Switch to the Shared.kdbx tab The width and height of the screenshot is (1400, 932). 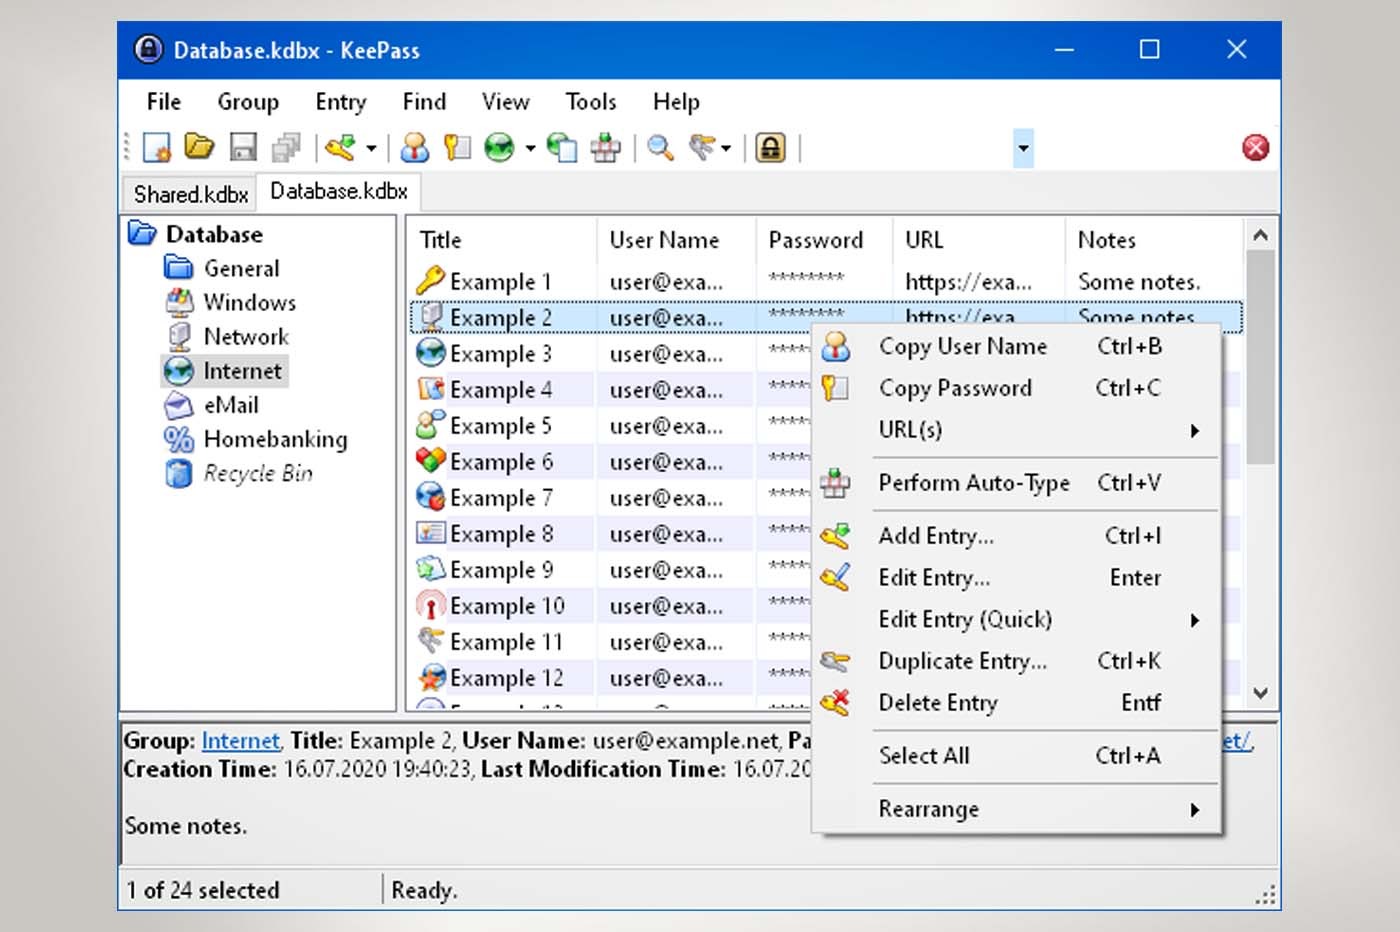click(190, 194)
